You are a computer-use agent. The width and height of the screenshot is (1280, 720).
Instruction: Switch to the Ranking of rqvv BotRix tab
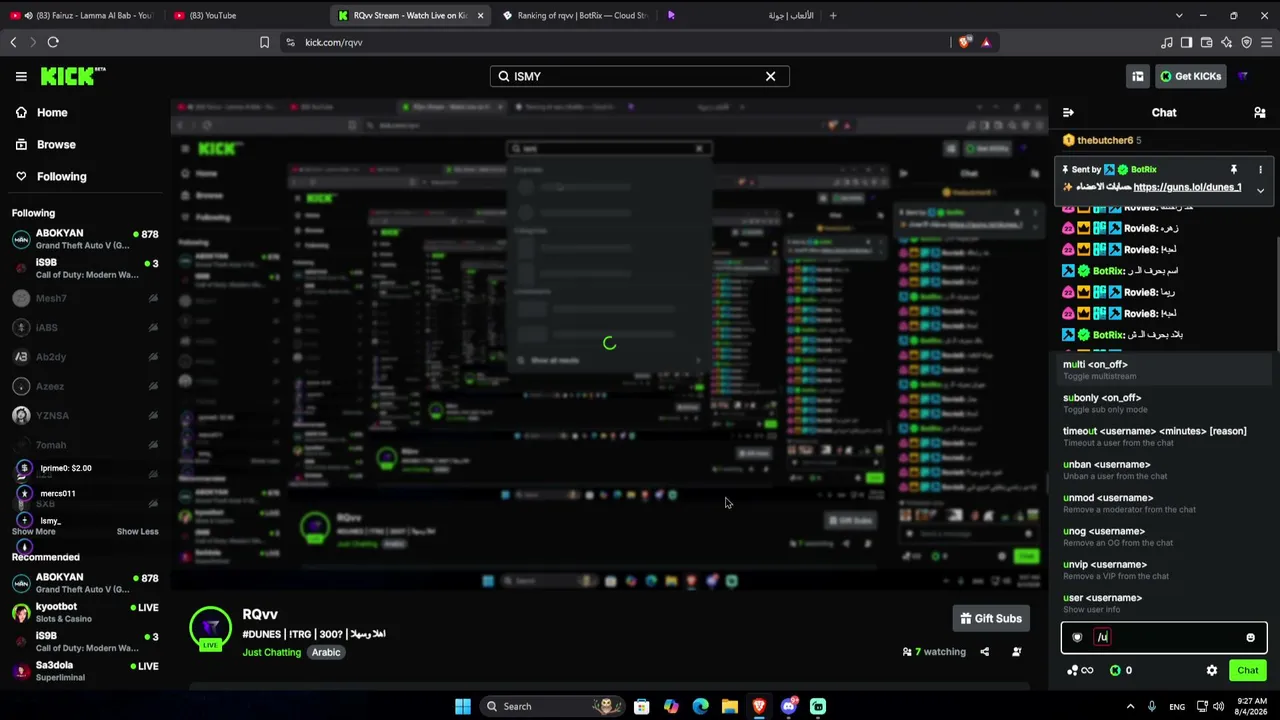[x=575, y=15]
